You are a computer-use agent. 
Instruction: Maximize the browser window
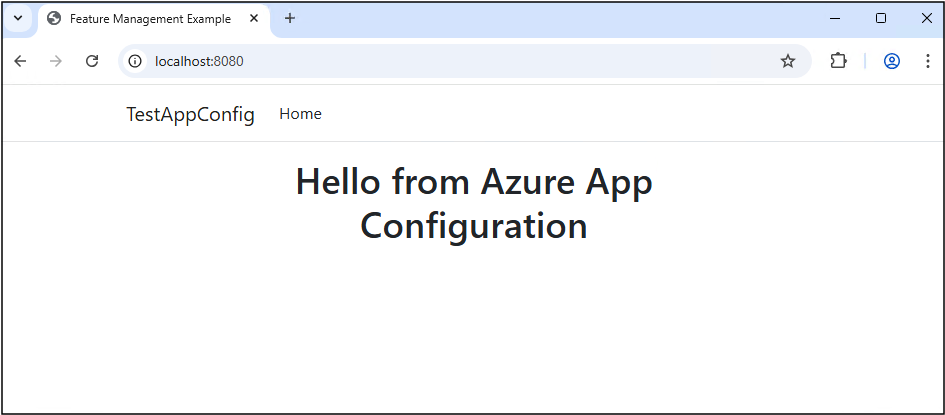tap(881, 18)
